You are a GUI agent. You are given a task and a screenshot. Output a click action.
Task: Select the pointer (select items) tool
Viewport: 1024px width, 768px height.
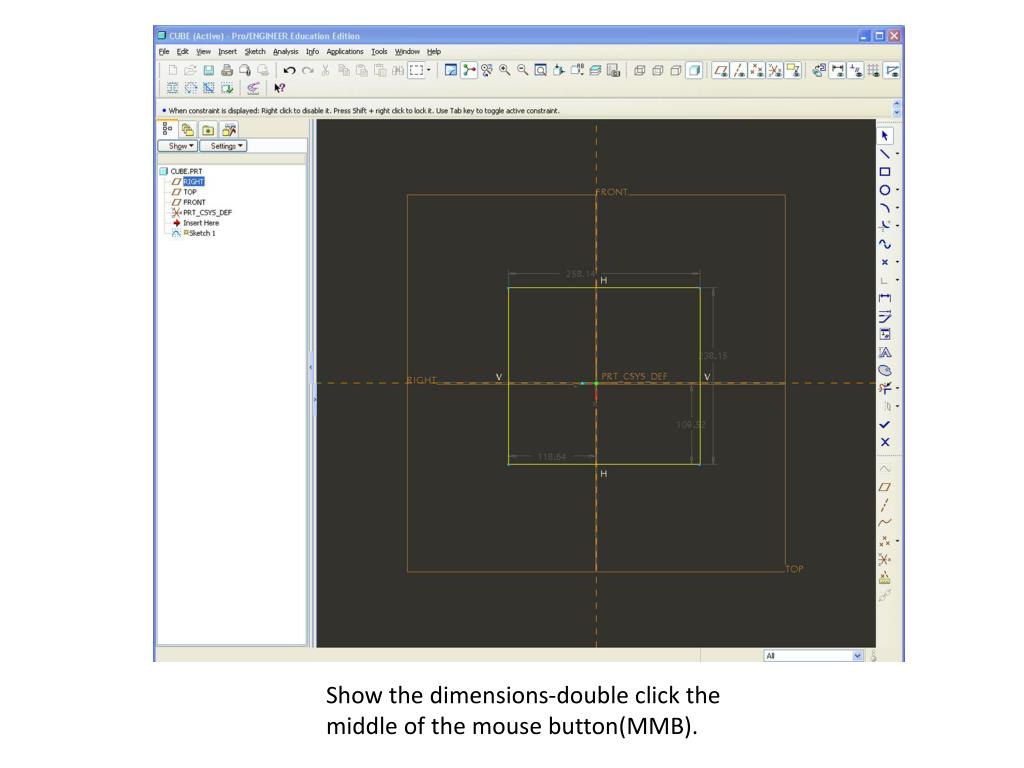coord(885,136)
